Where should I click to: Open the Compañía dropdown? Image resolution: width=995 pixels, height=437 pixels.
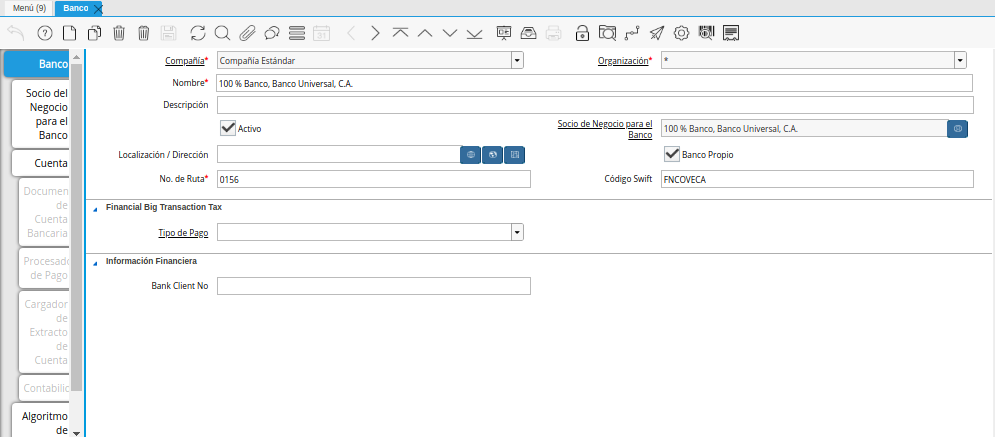pos(518,61)
